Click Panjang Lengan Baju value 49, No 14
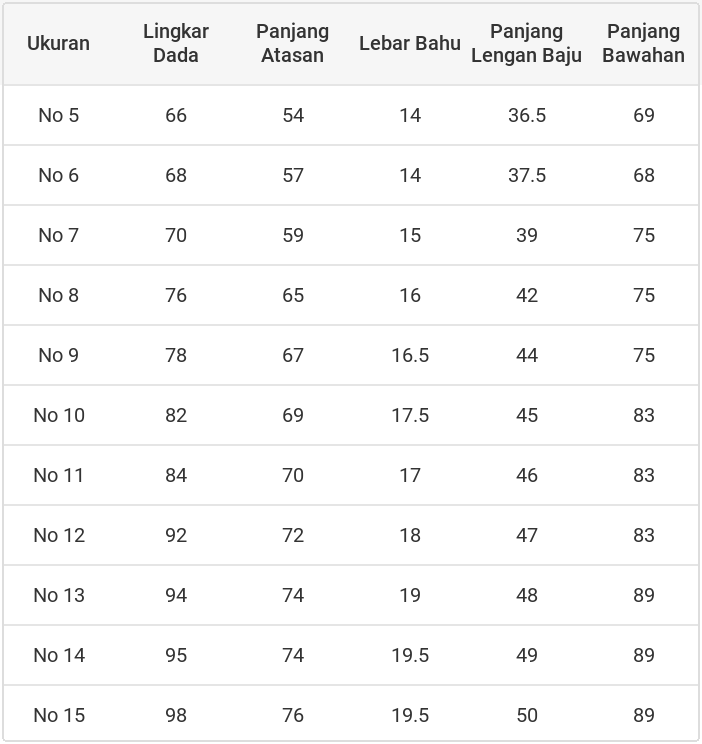This screenshot has height=744, width=702. click(527, 655)
